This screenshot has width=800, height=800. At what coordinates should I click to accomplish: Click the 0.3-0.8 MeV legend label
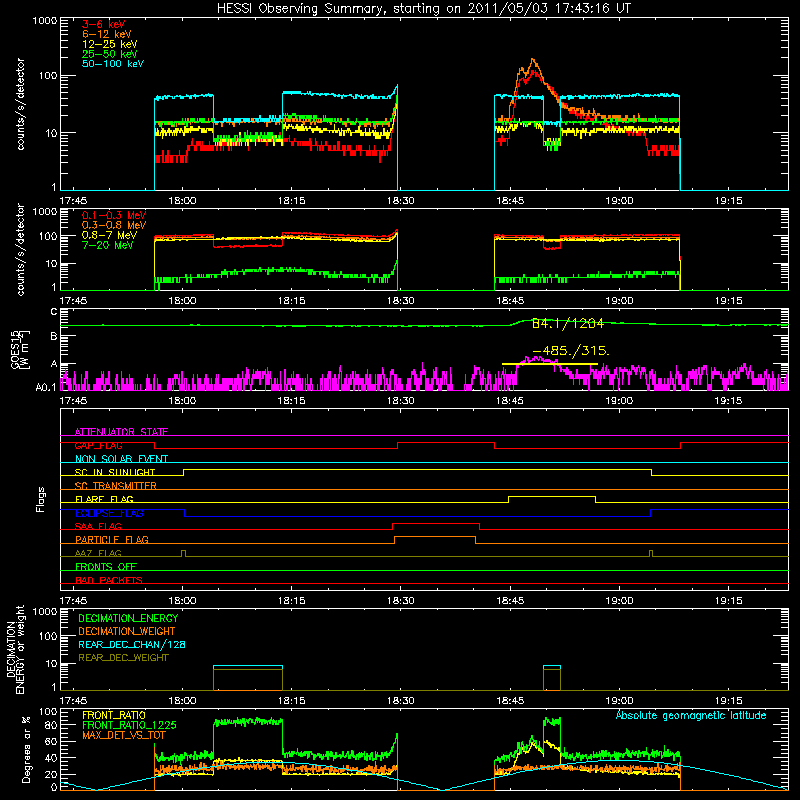click(114, 225)
